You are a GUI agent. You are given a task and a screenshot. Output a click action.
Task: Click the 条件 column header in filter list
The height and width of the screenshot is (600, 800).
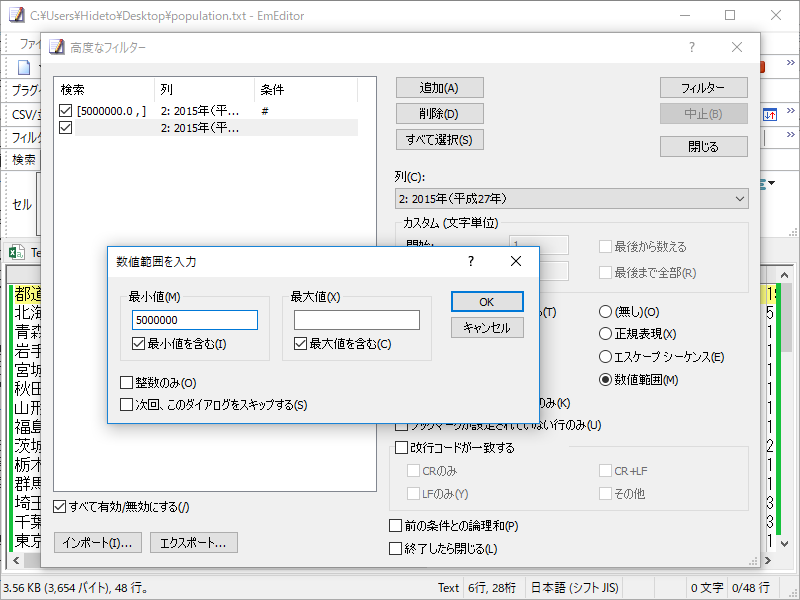click(x=306, y=90)
